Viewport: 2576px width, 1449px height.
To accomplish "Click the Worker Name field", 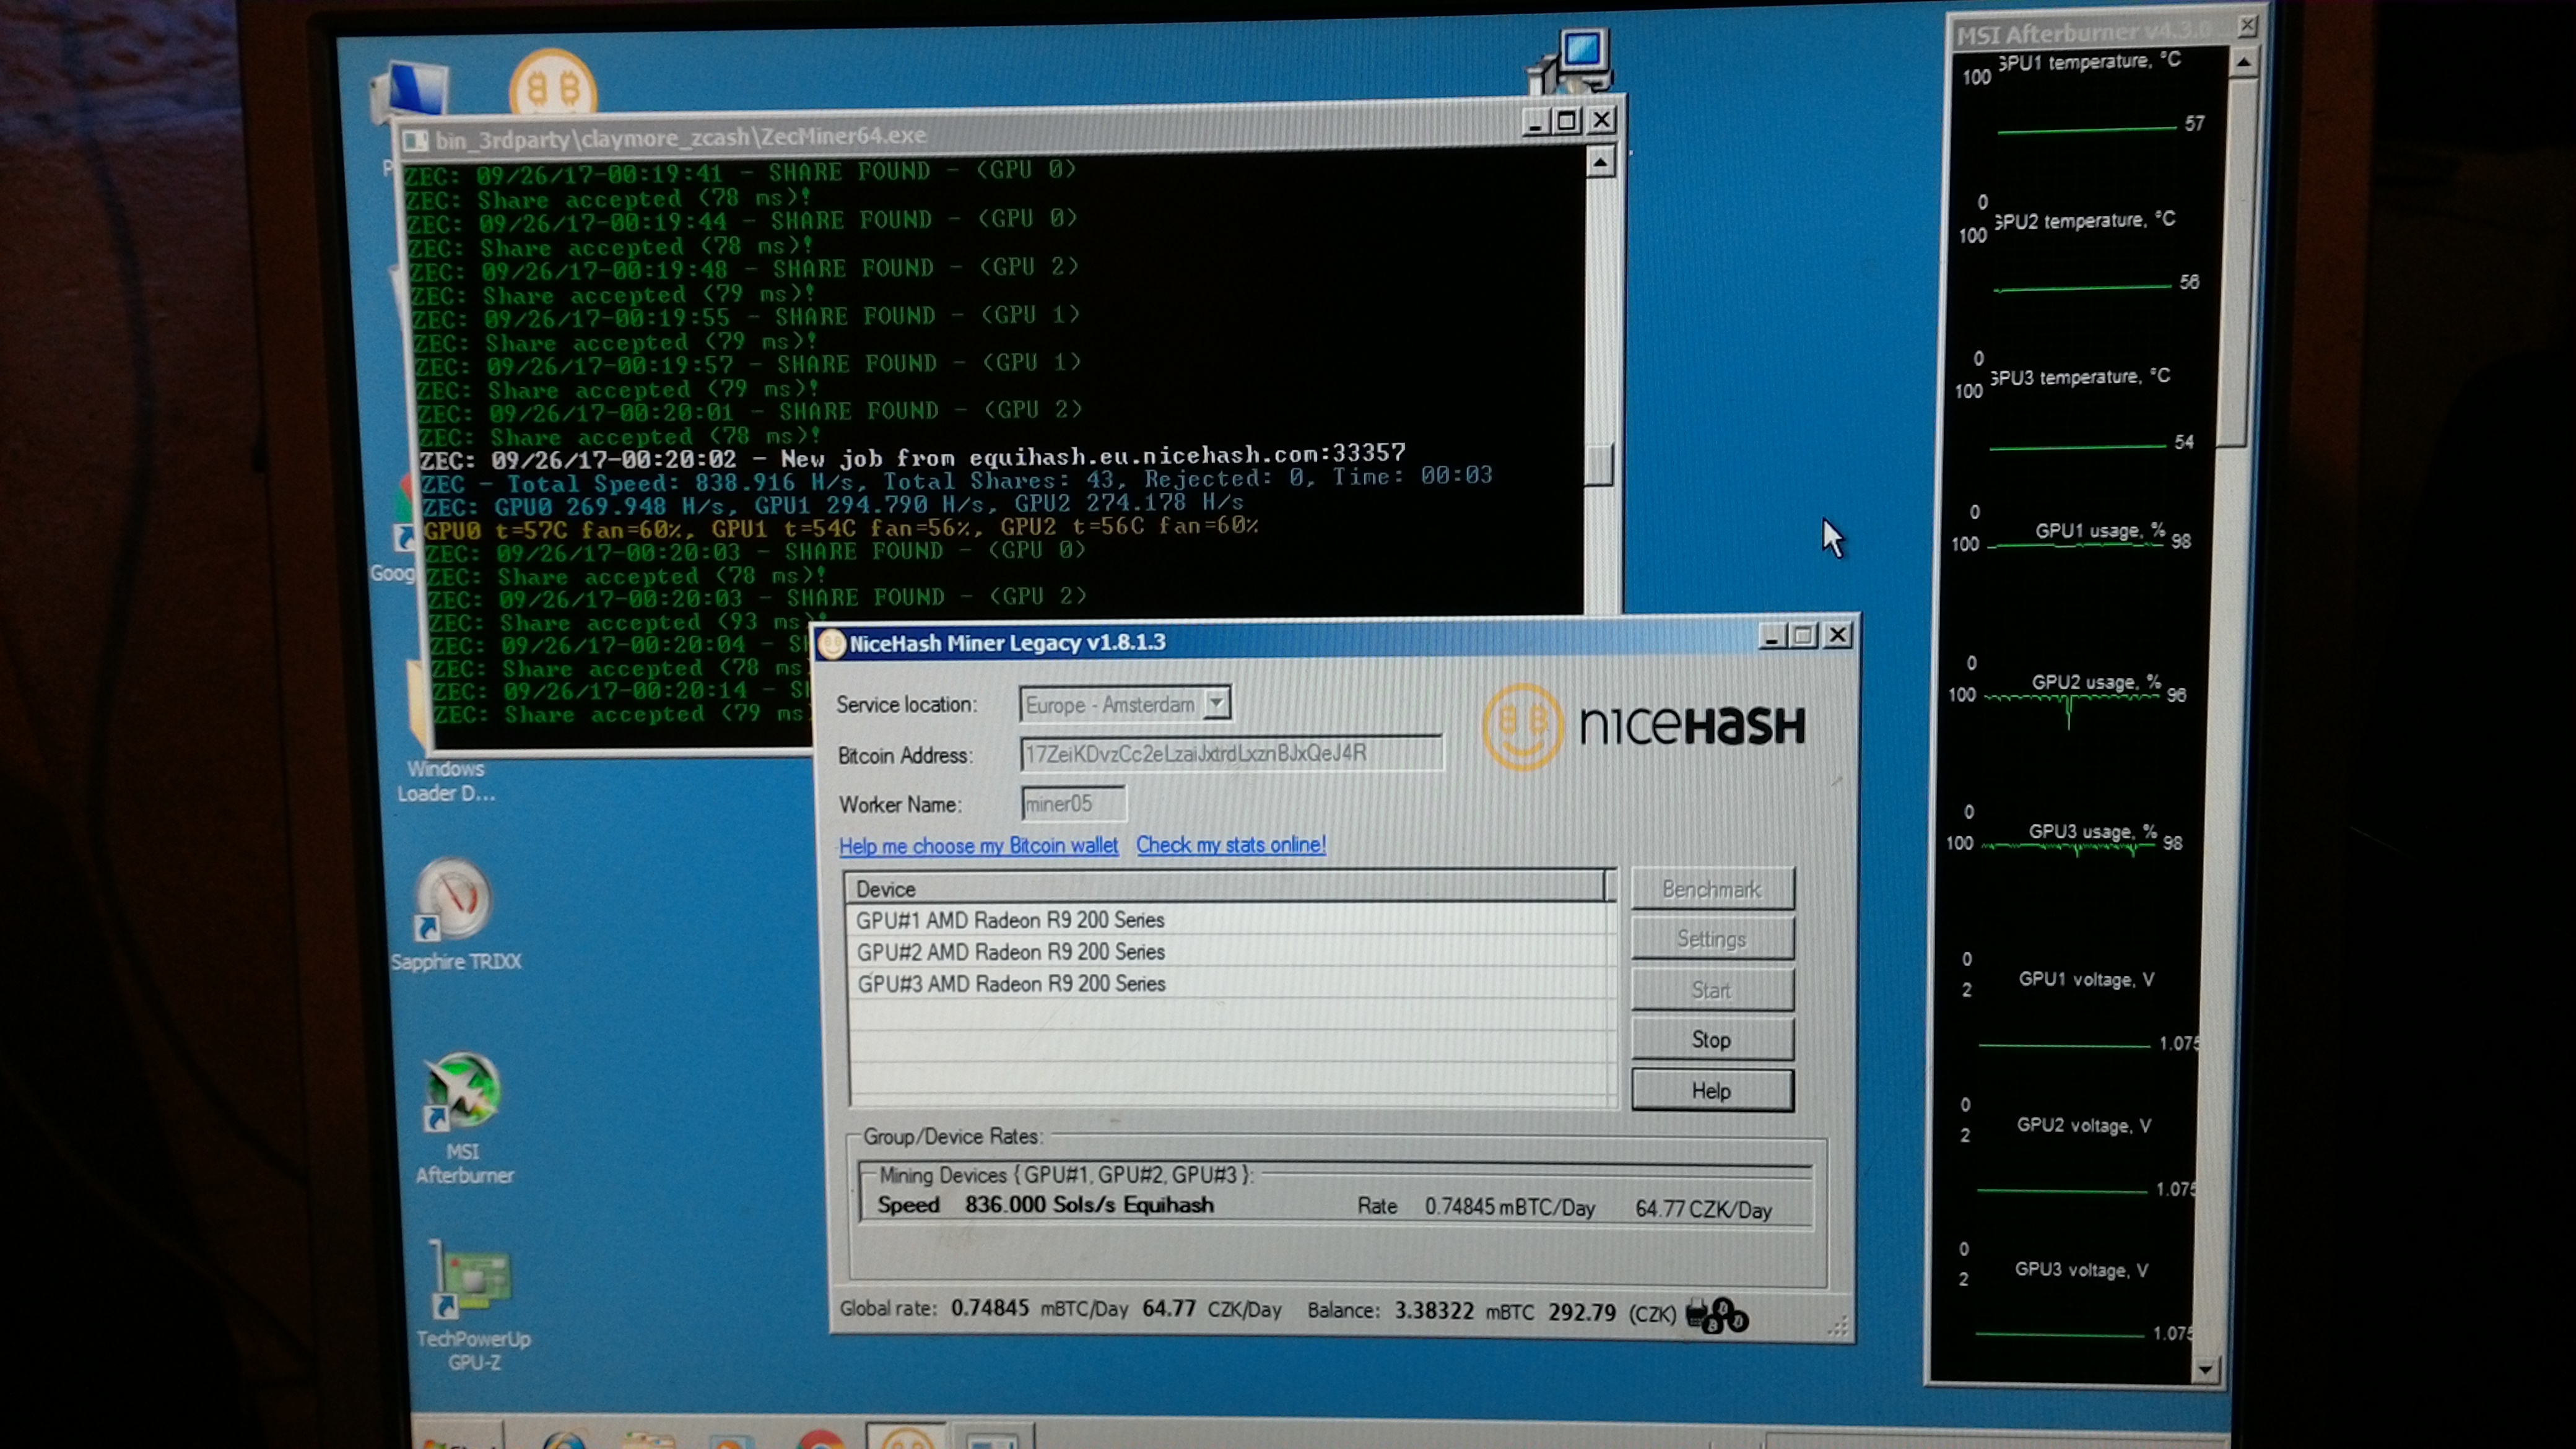I will (1073, 803).
